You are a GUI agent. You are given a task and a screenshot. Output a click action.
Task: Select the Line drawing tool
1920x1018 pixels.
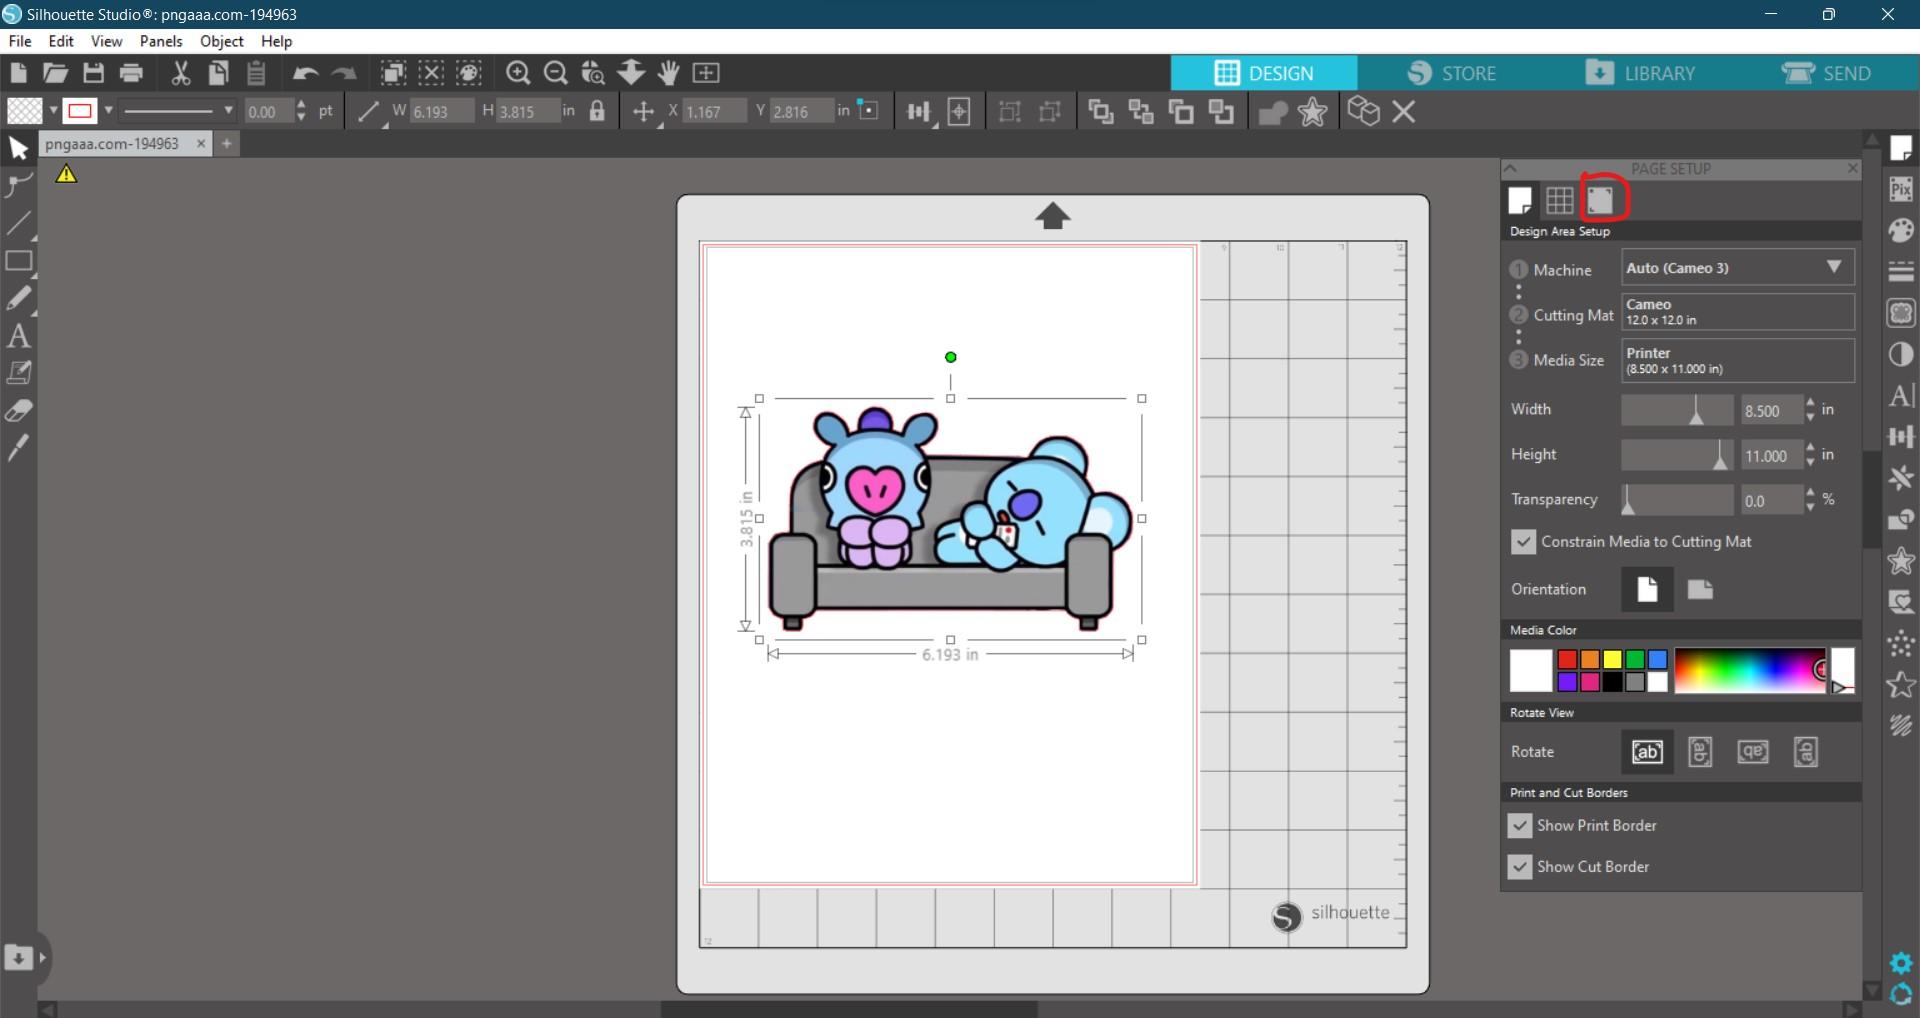point(19,223)
